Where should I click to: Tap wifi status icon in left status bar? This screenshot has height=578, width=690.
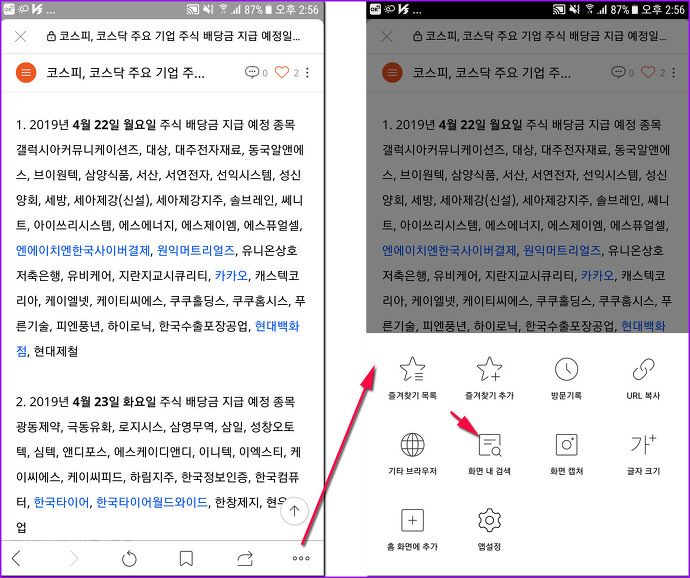click(224, 9)
